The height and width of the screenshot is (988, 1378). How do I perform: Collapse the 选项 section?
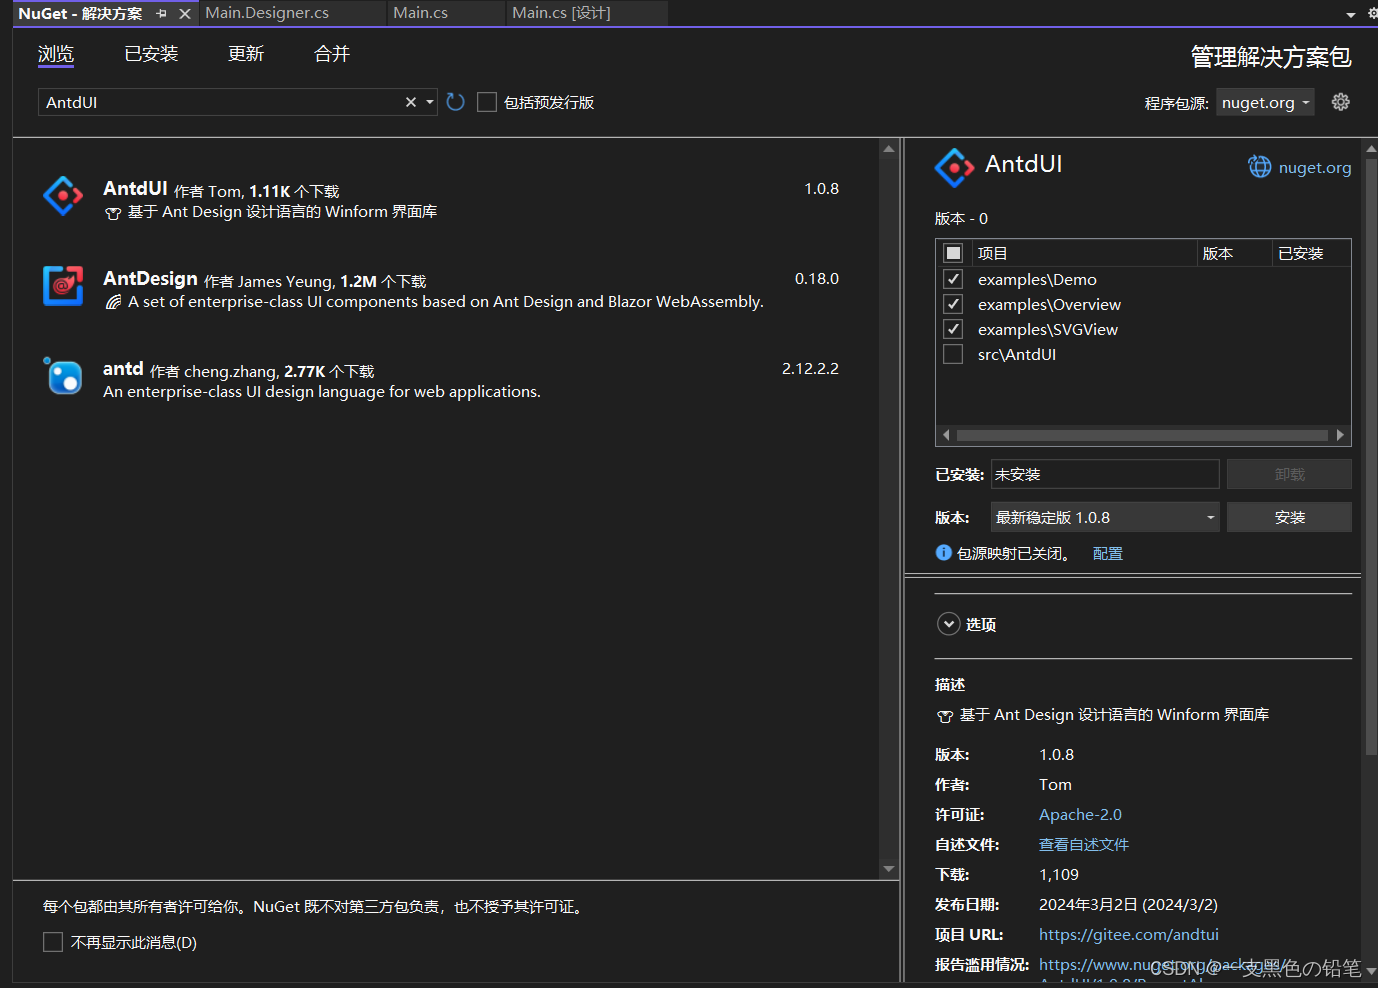tap(948, 623)
